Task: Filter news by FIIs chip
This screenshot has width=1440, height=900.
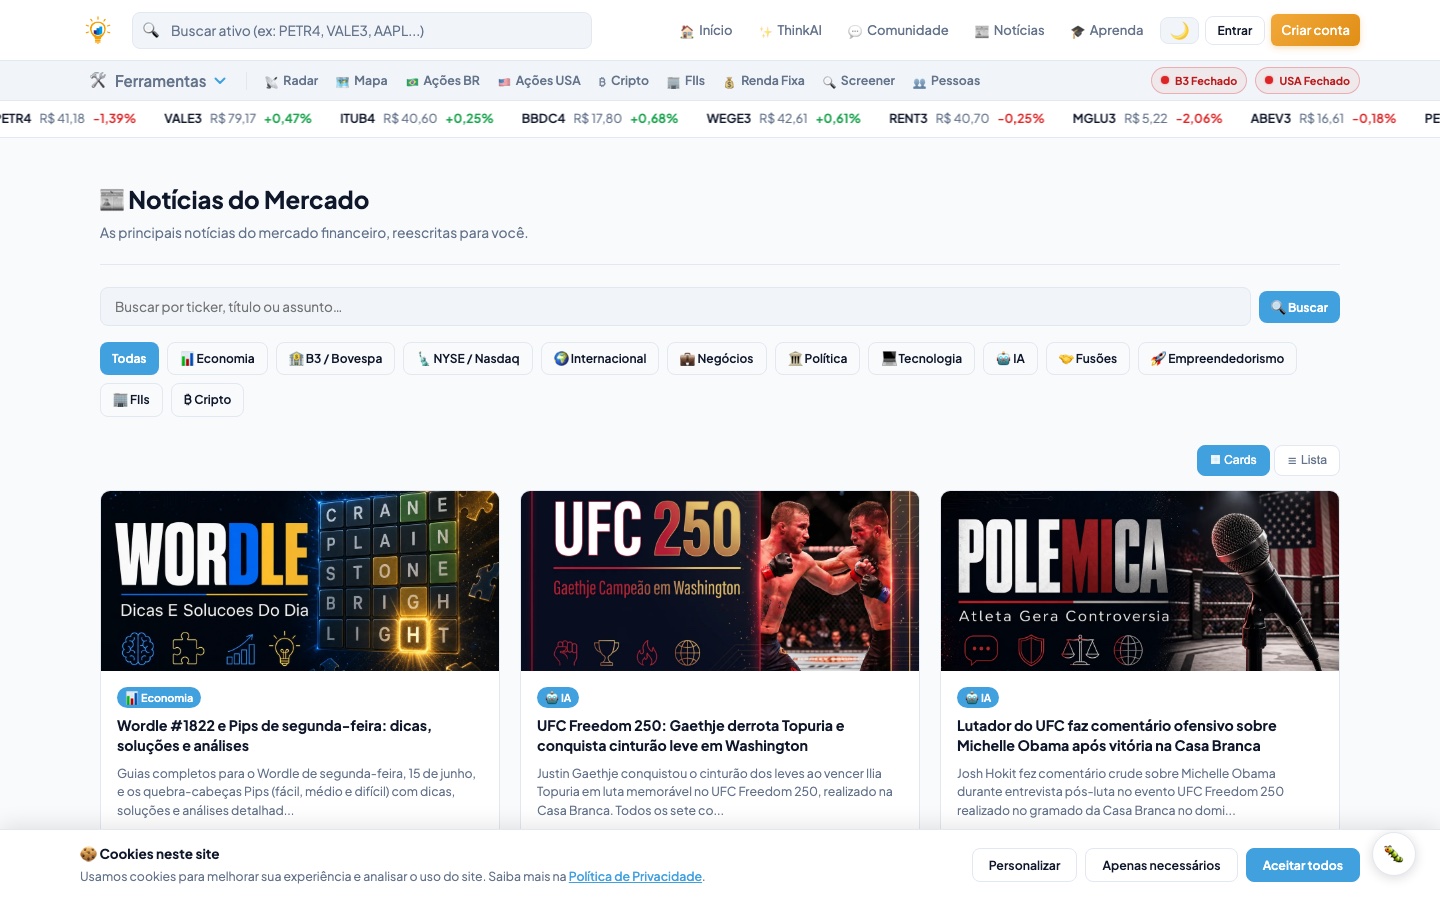Action: pyautogui.click(x=131, y=400)
